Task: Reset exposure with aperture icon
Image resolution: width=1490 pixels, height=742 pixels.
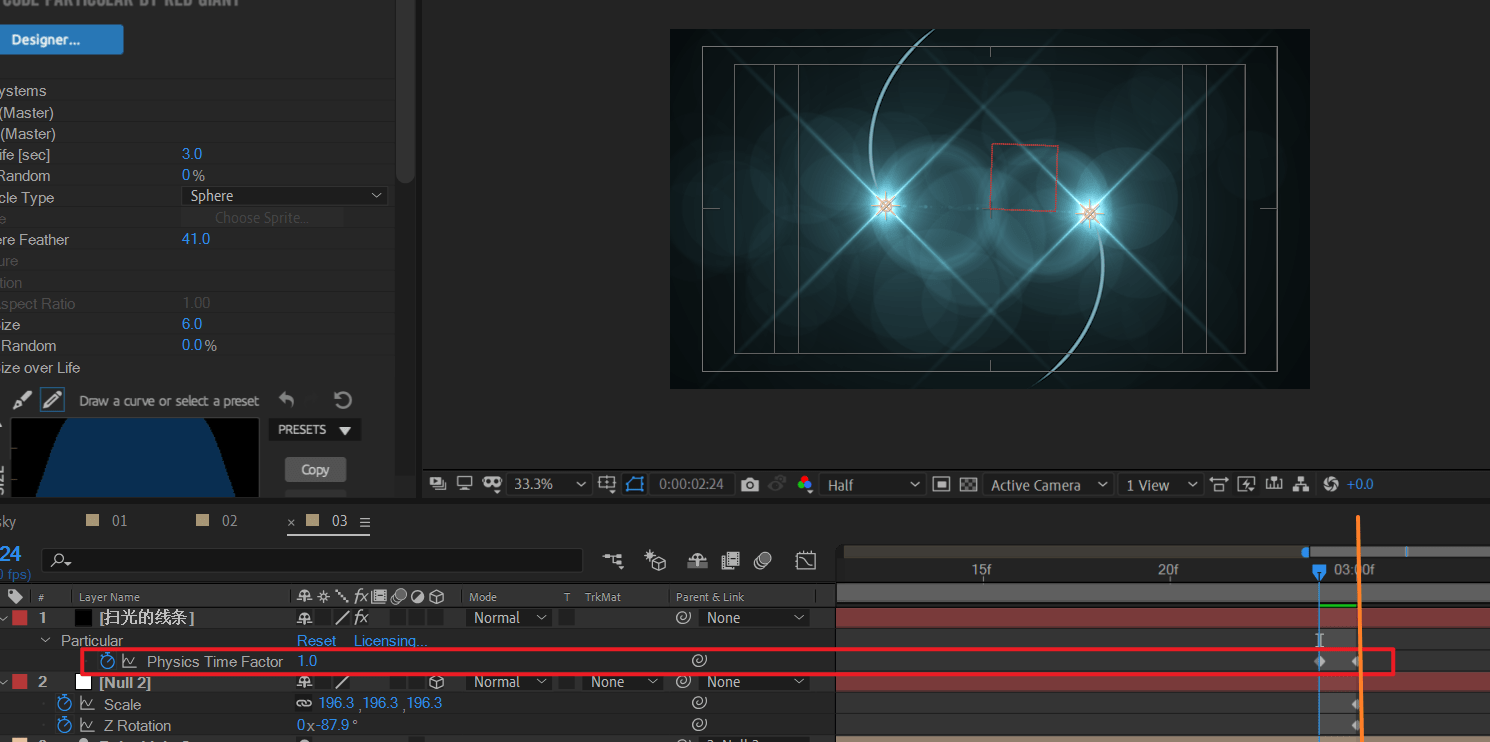Action: pyautogui.click(x=1330, y=484)
